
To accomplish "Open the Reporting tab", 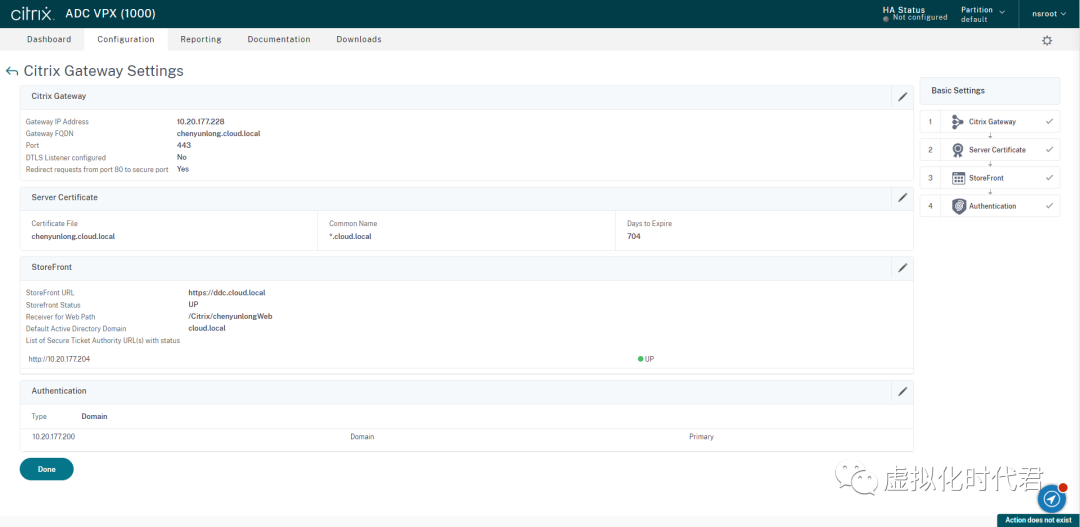I will 200,39.
